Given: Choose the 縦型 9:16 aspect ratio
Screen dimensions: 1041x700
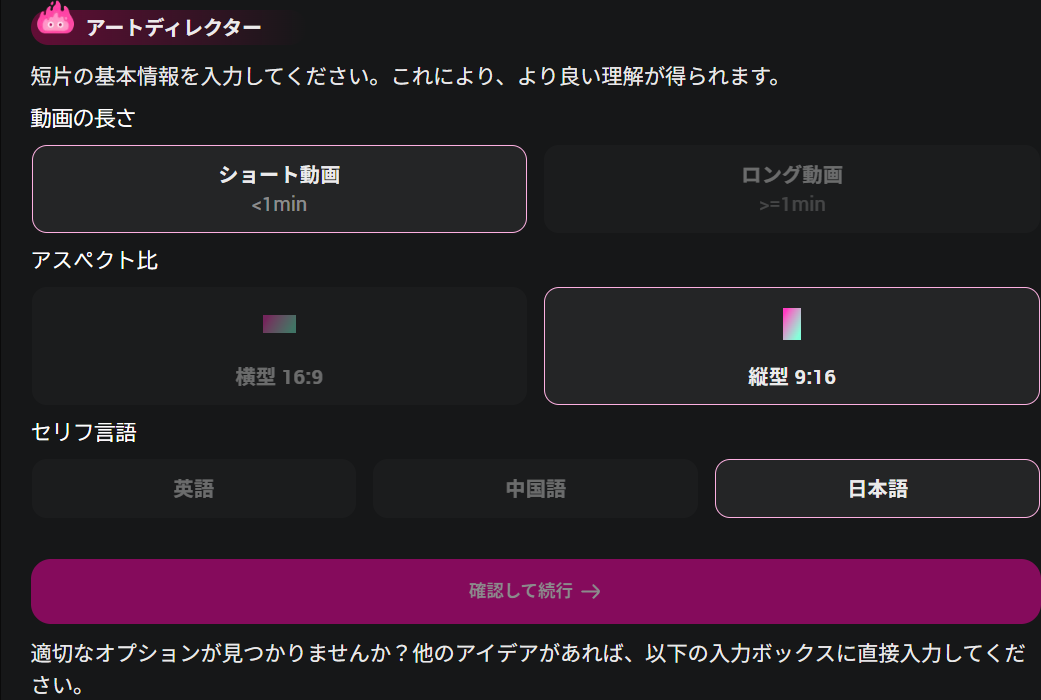Looking at the screenshot, I should click(792, 345).
